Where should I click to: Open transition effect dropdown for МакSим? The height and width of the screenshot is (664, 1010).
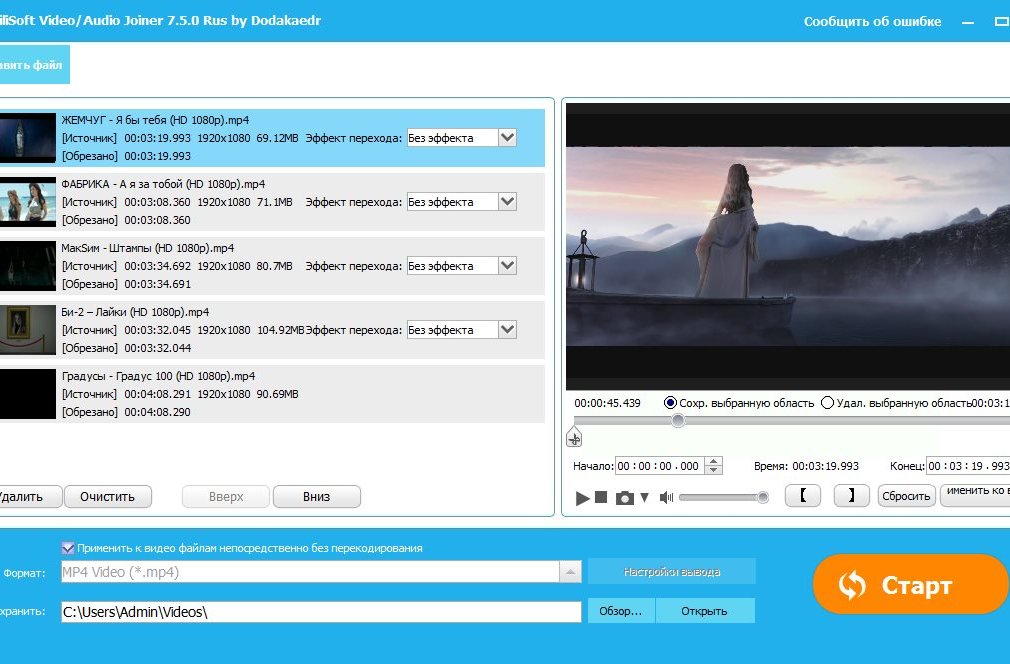[x=508, y=266]
